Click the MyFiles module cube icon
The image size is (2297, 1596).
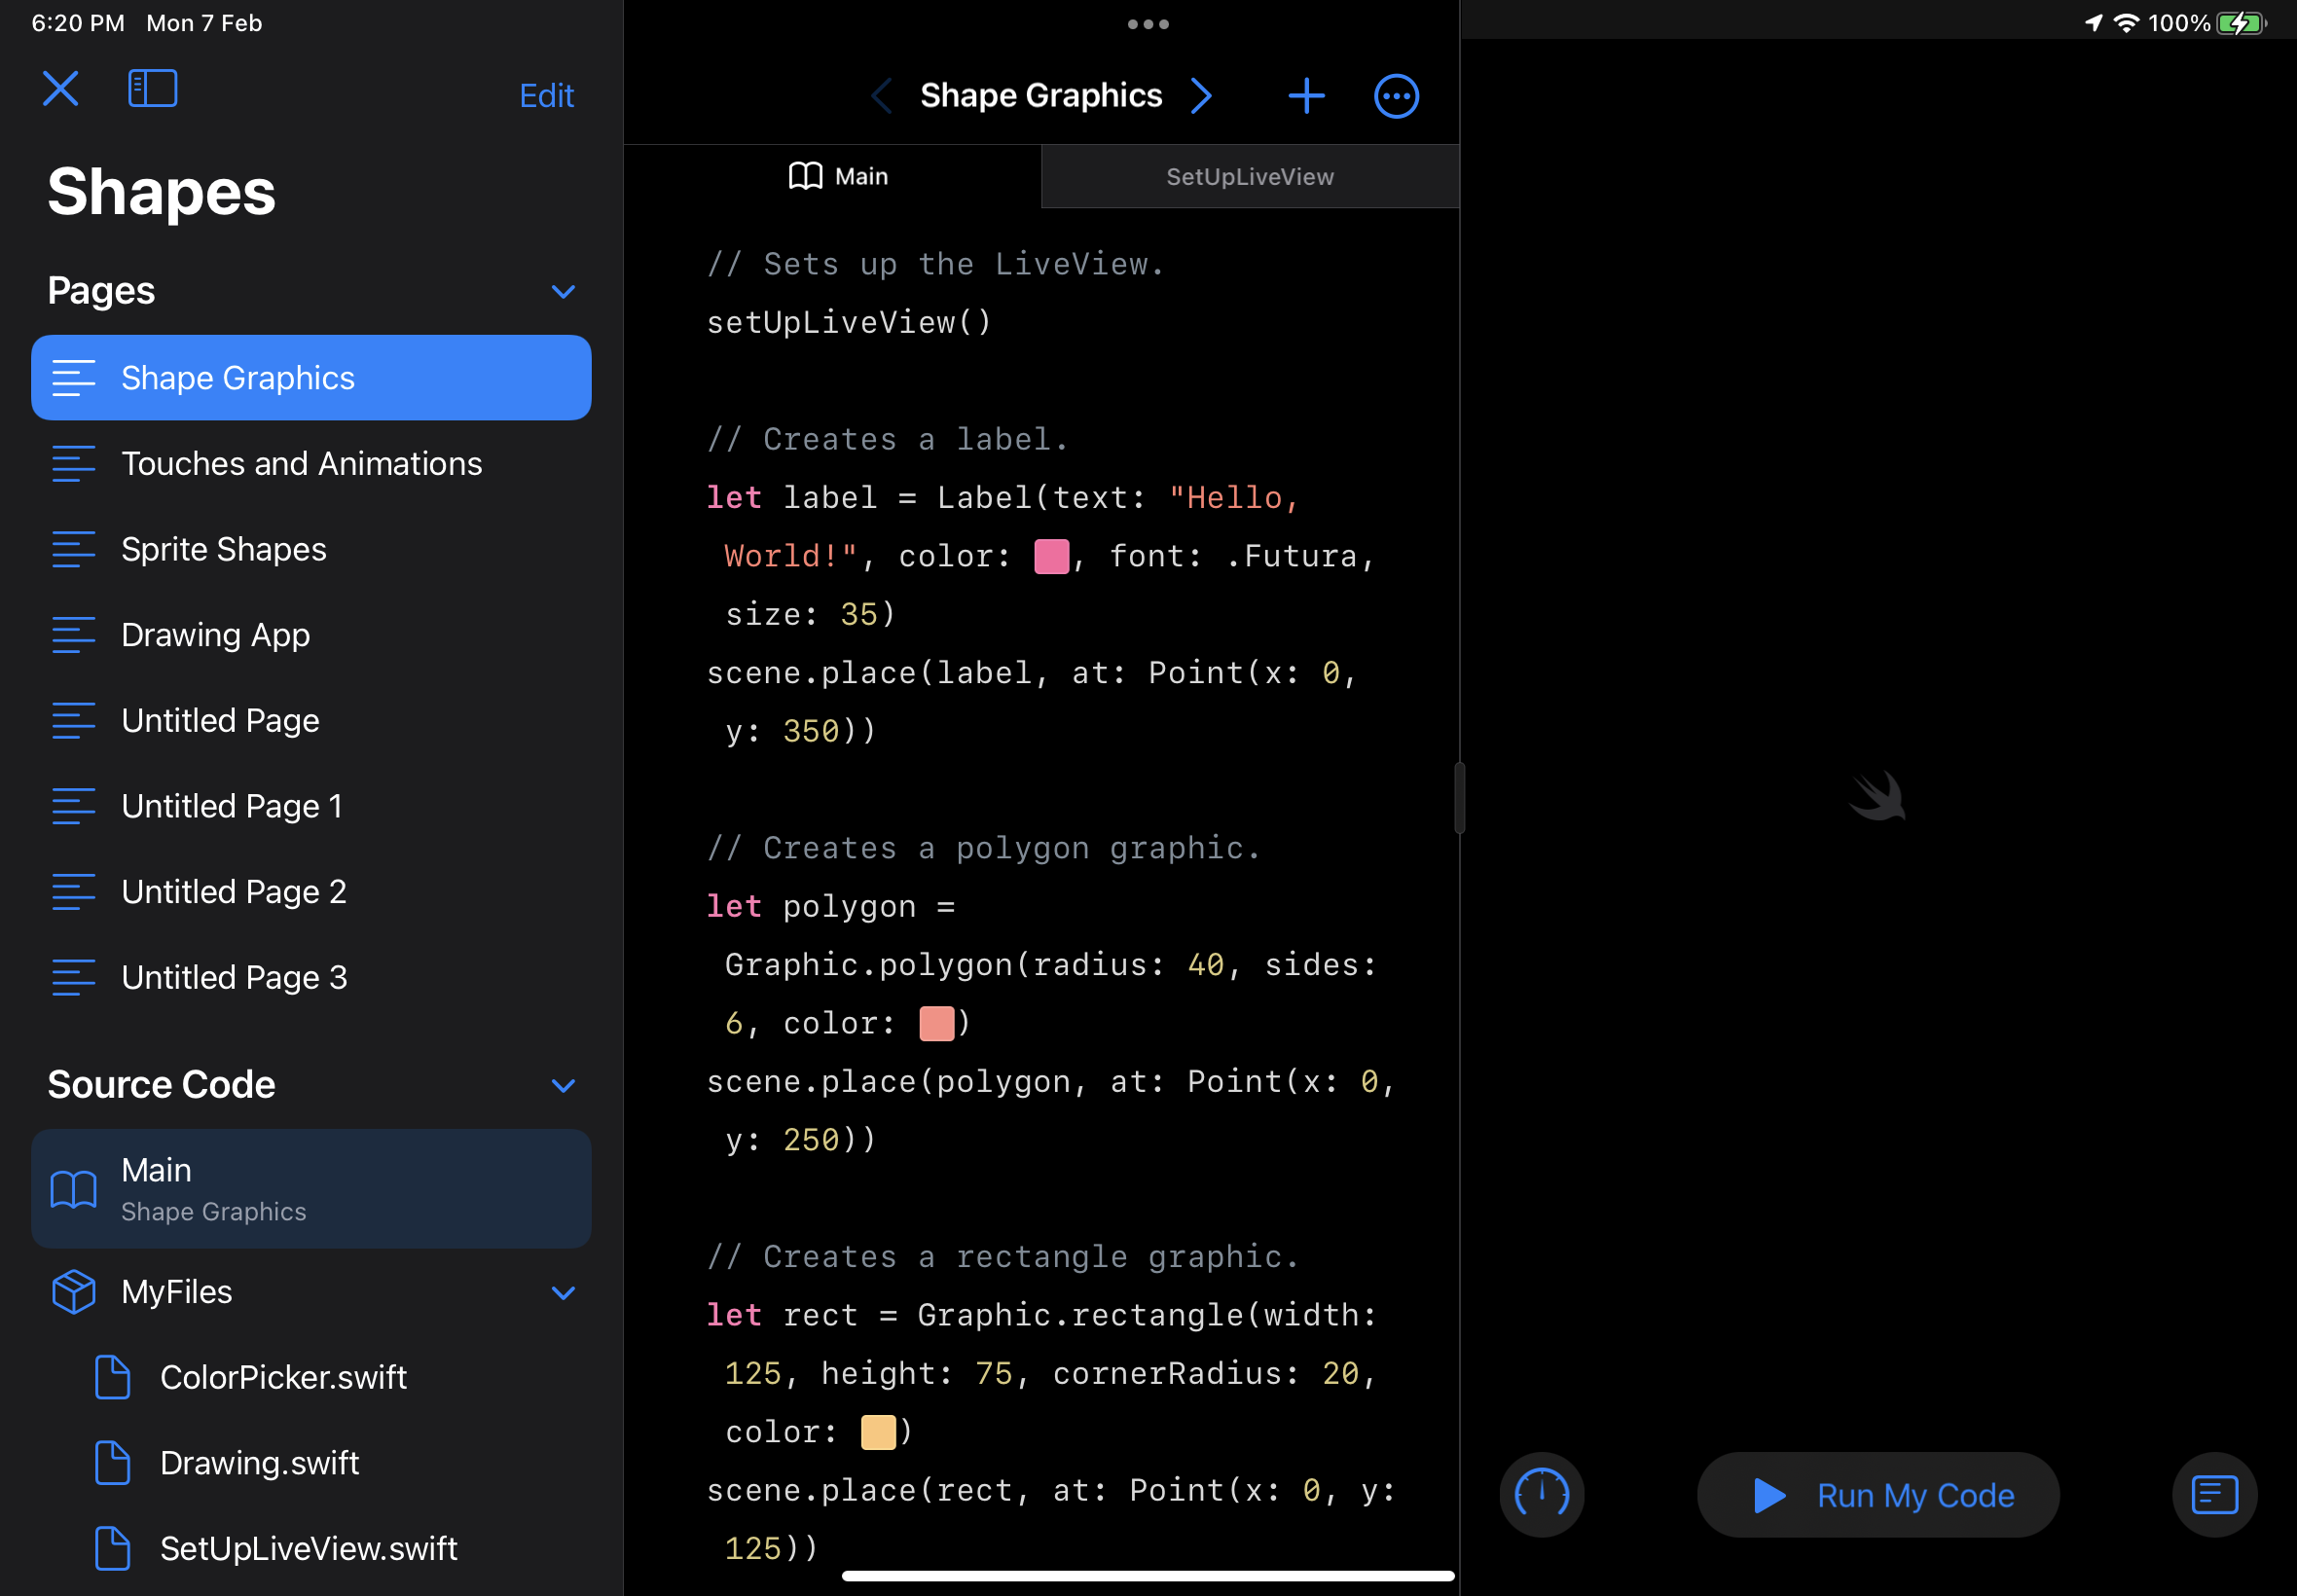pos(74,1292)
